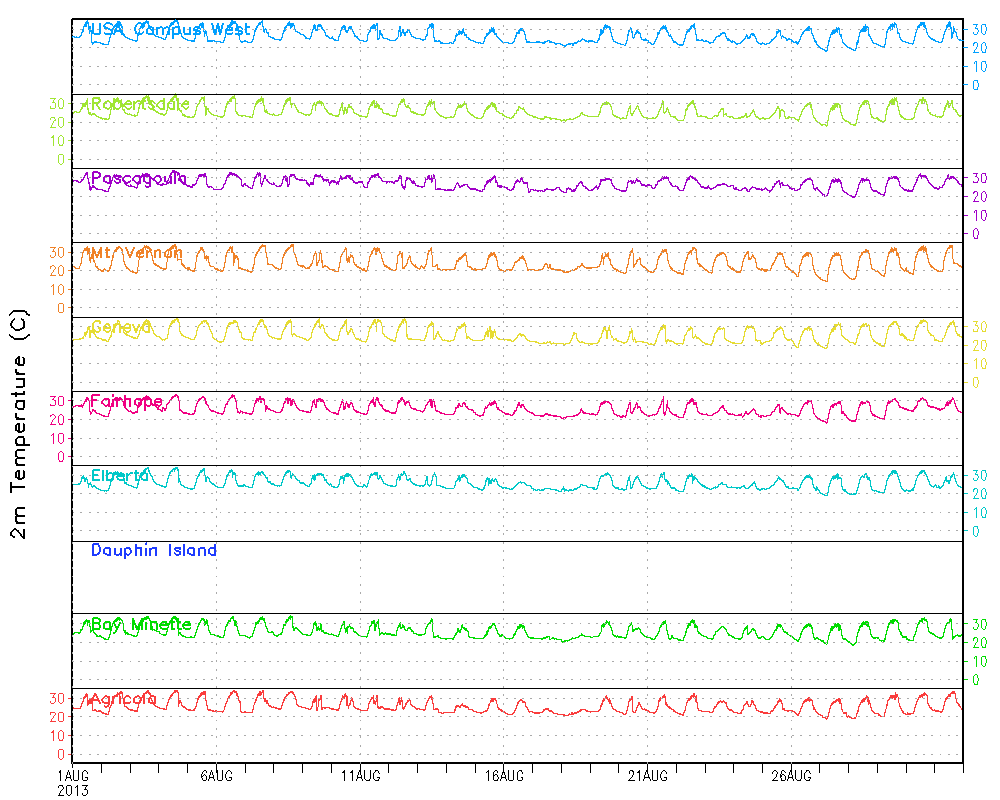Click the Elberta station label
The height and width of the screenshot is (800, 1000).
point(119,476)
